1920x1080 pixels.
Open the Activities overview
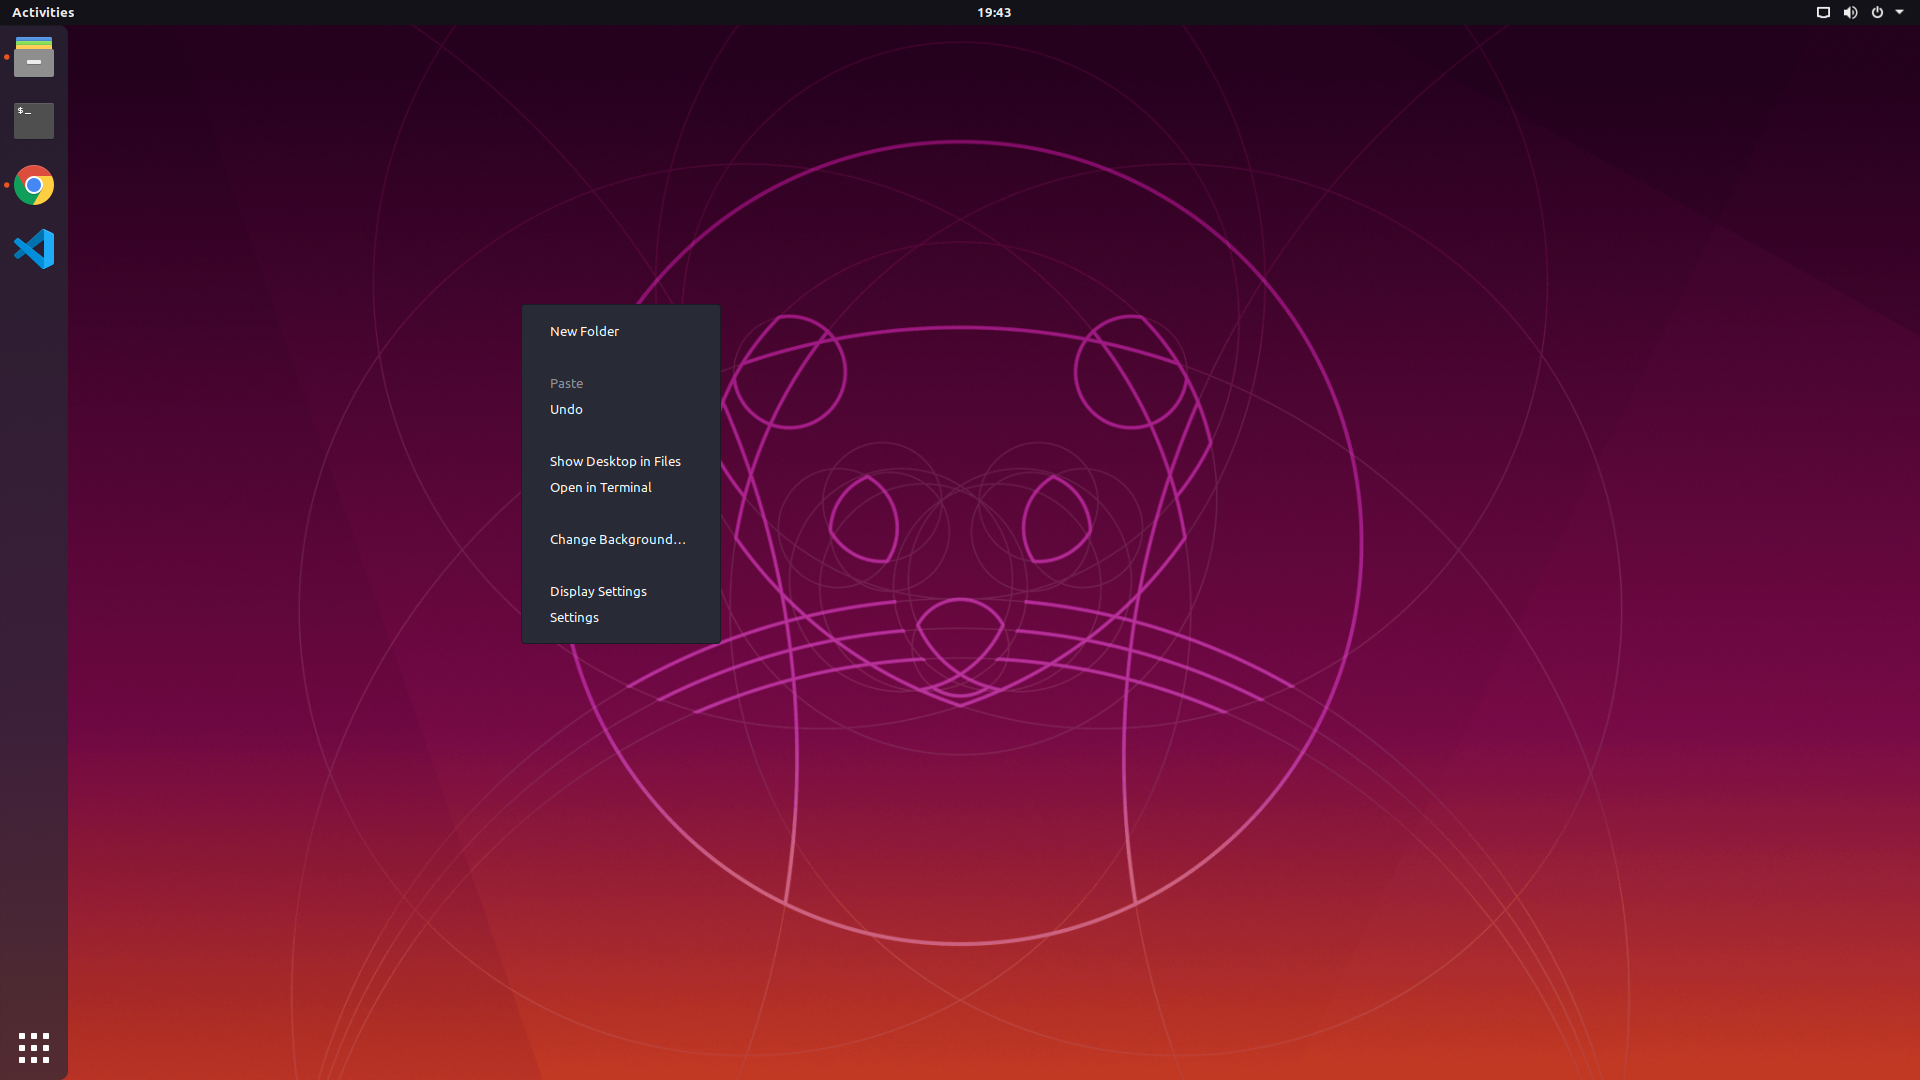(x=43, y=13)
